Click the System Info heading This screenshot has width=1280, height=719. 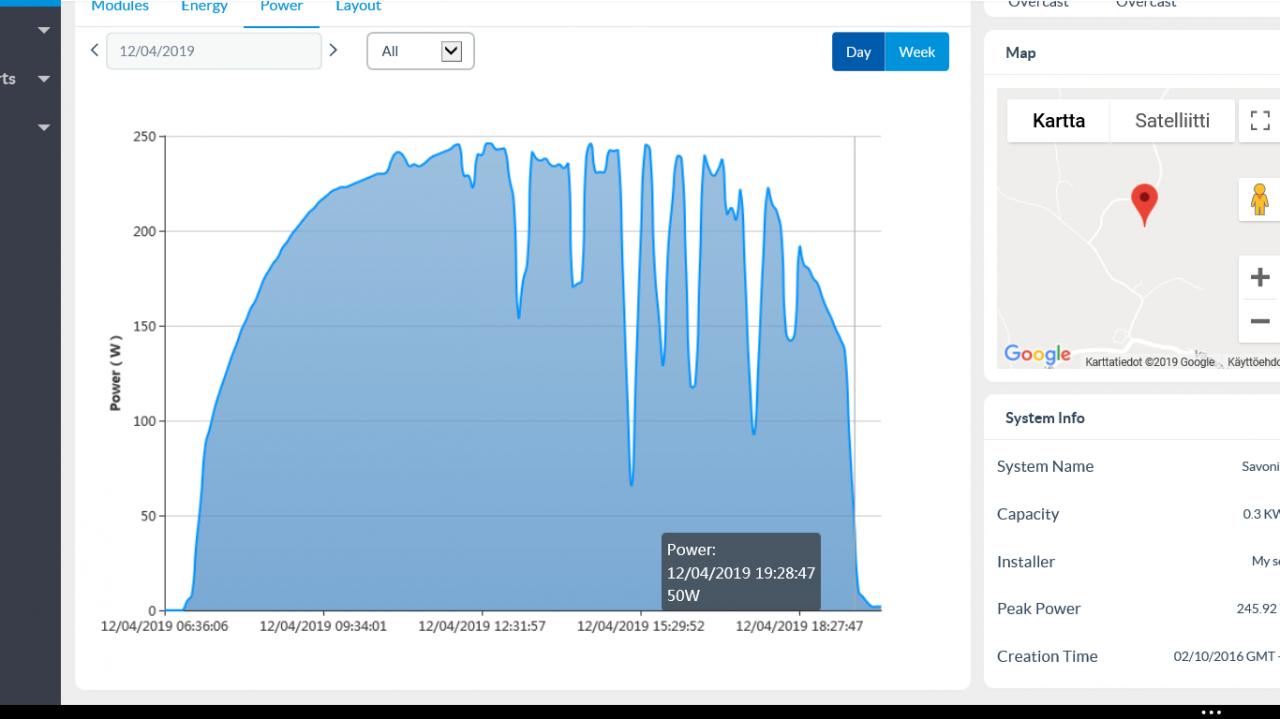[x=1045, y=418]
